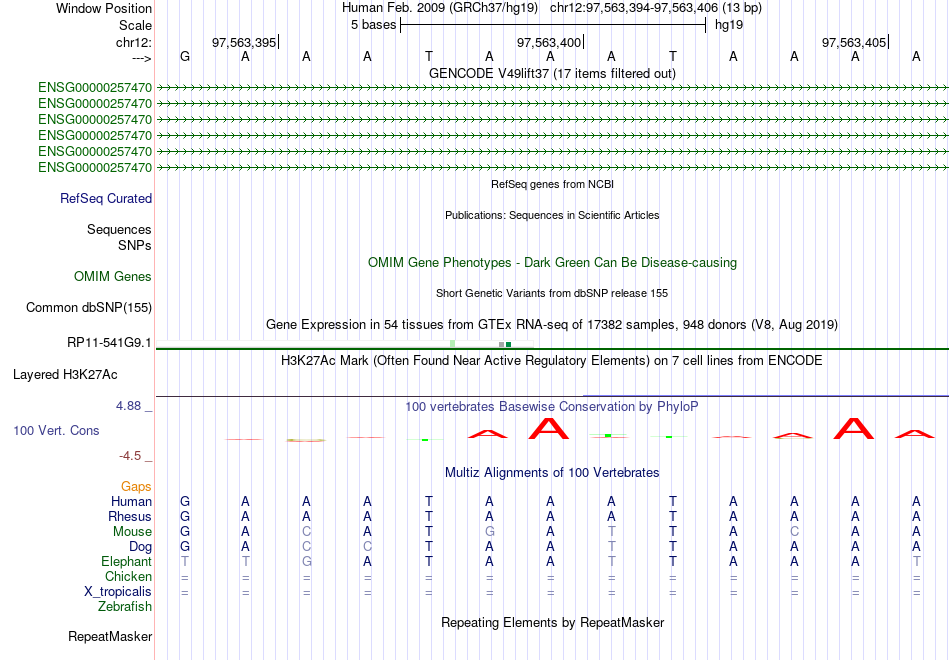Click the strand direction arrow label
Viewport: 950px width, 660px height.
[142, 58]
